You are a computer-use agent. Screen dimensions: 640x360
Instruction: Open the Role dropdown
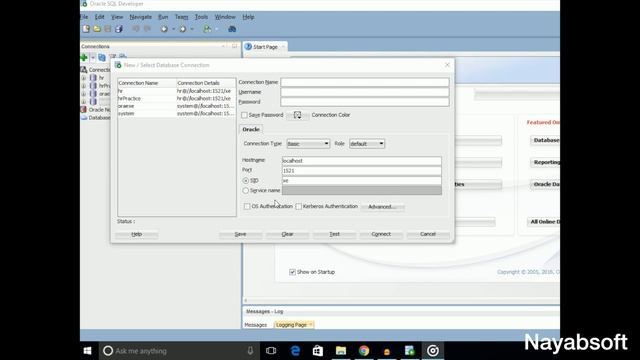click(x=367, y=144)
